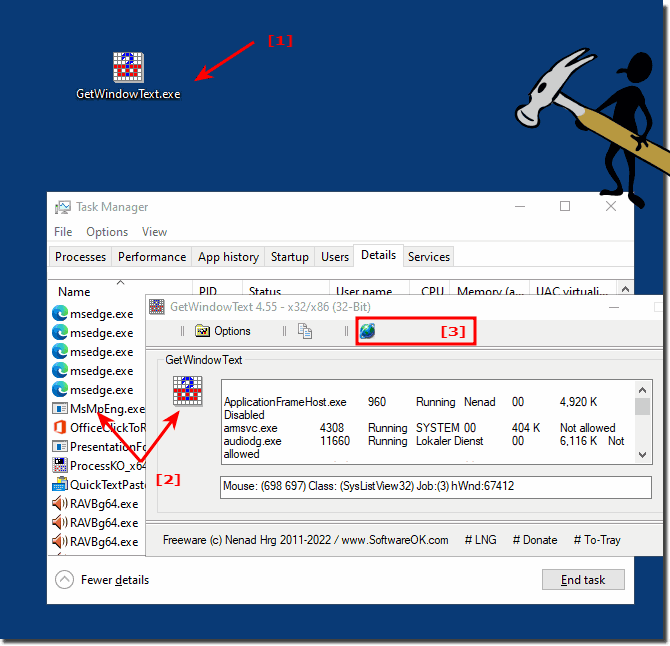This screenshot has height=646, width=670.
Task: Click the PresentationFontCache process icon
Action: tap(60, 447)
